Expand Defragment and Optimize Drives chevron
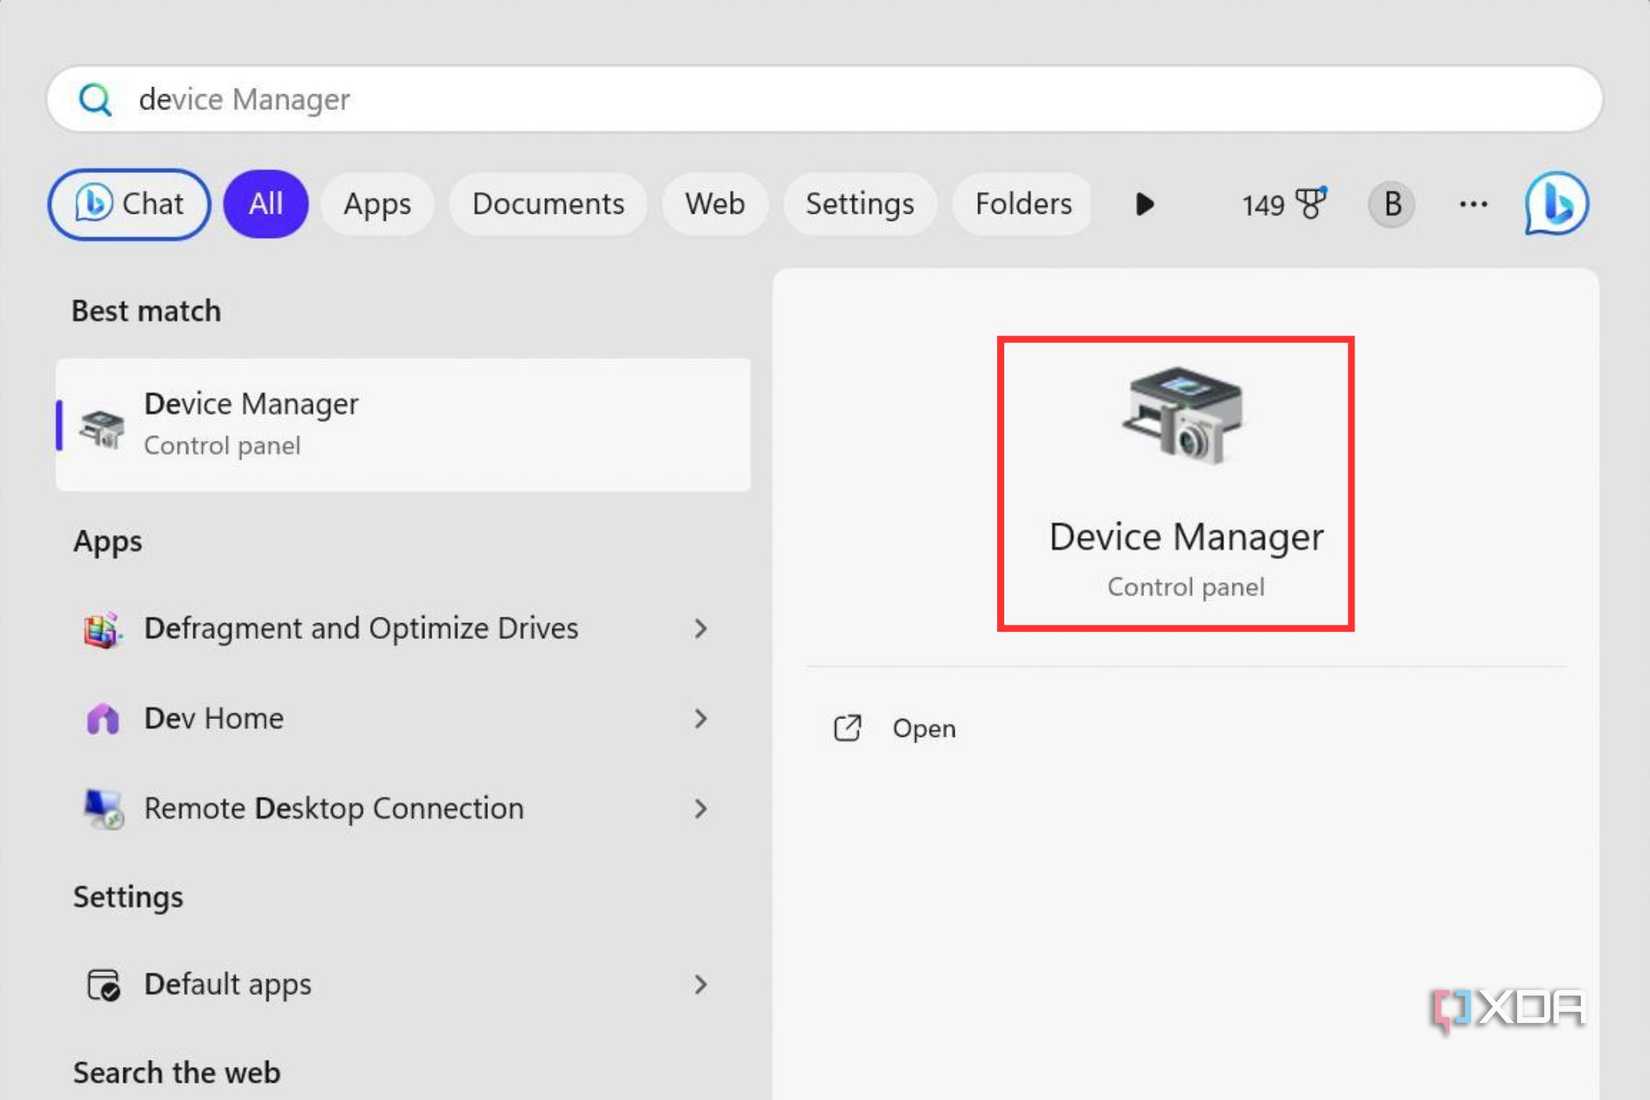Viewport: 1650px width, 1100px height. [x=701, y=629]
